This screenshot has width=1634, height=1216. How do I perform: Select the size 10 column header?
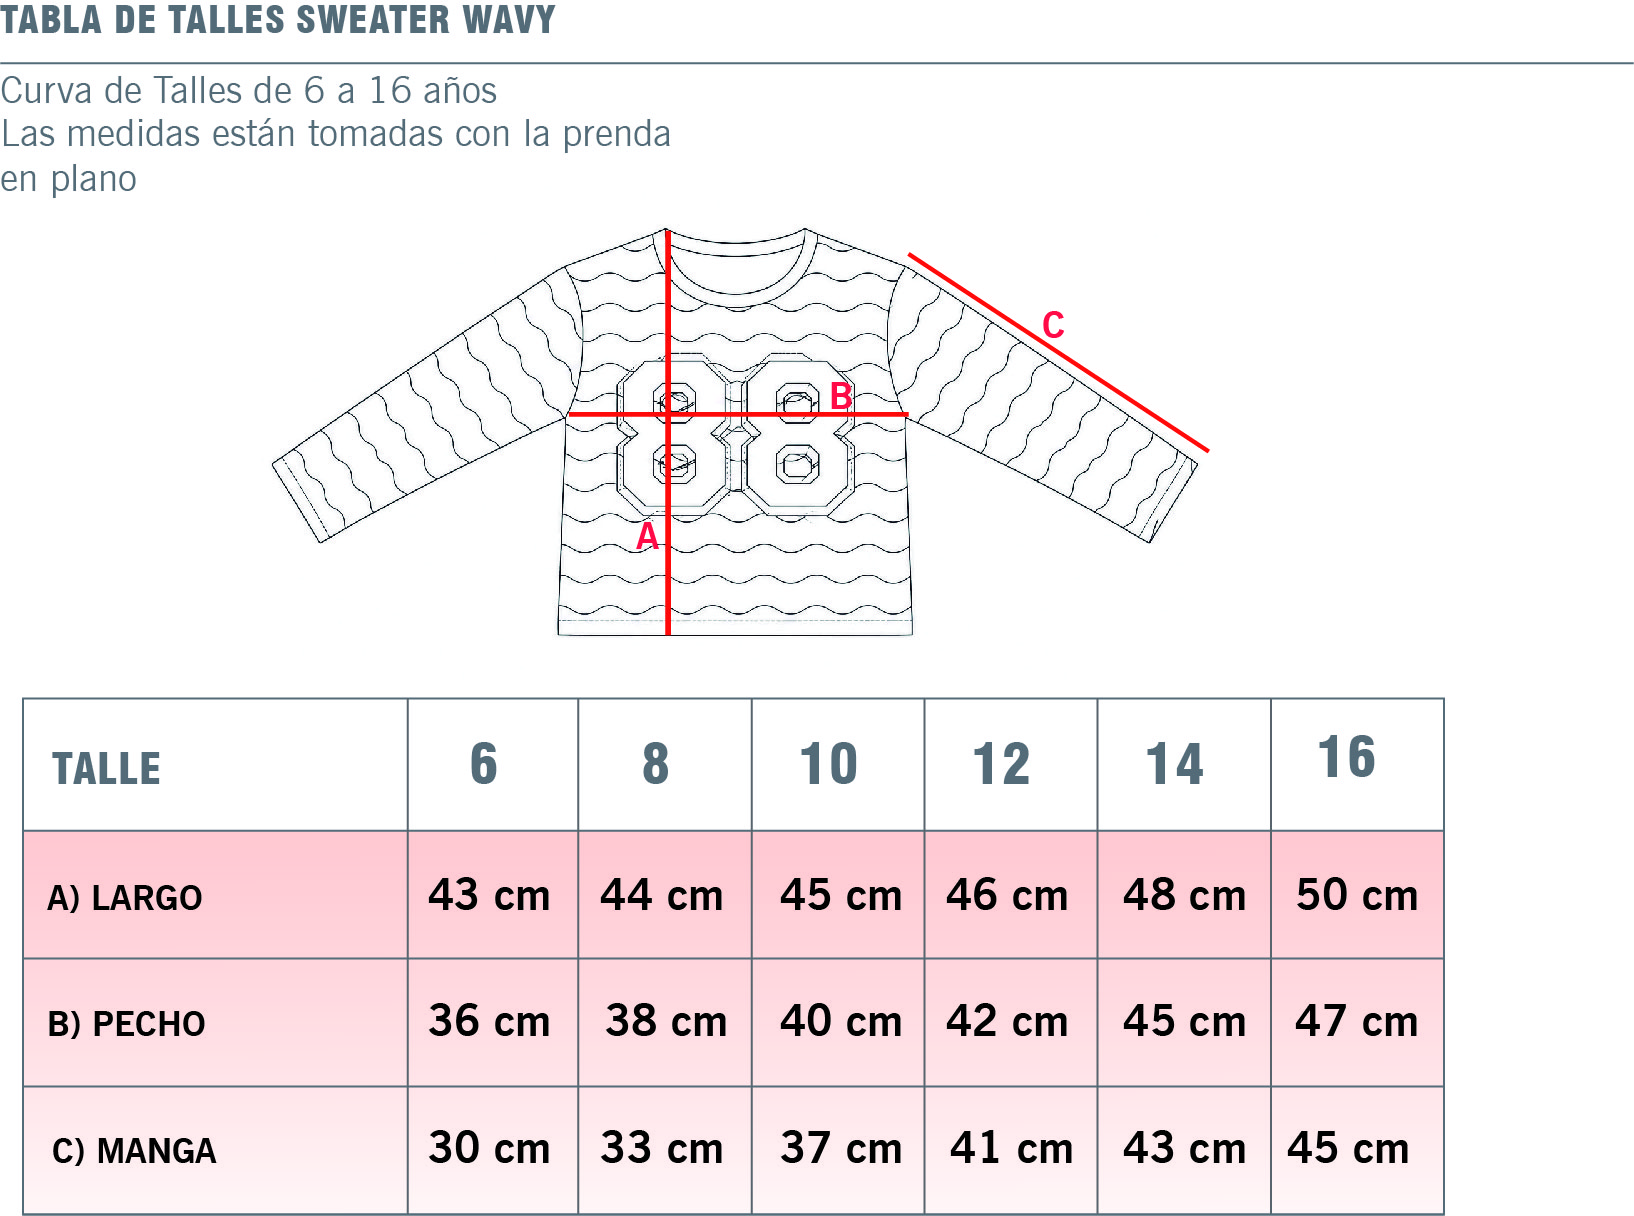click(x=838, y=765)
